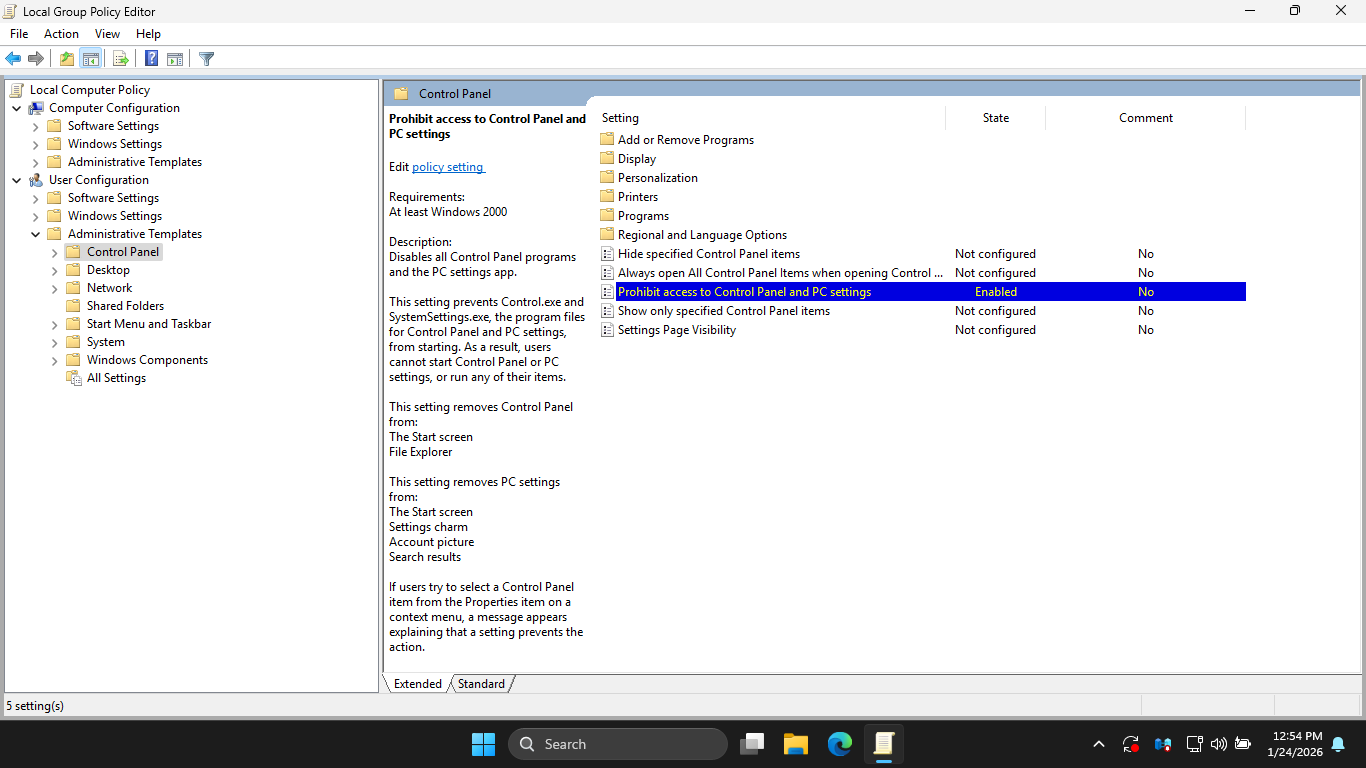Open File Explorer from the taskbar
Screen dimensions: 1366x768
coord(795,744)
